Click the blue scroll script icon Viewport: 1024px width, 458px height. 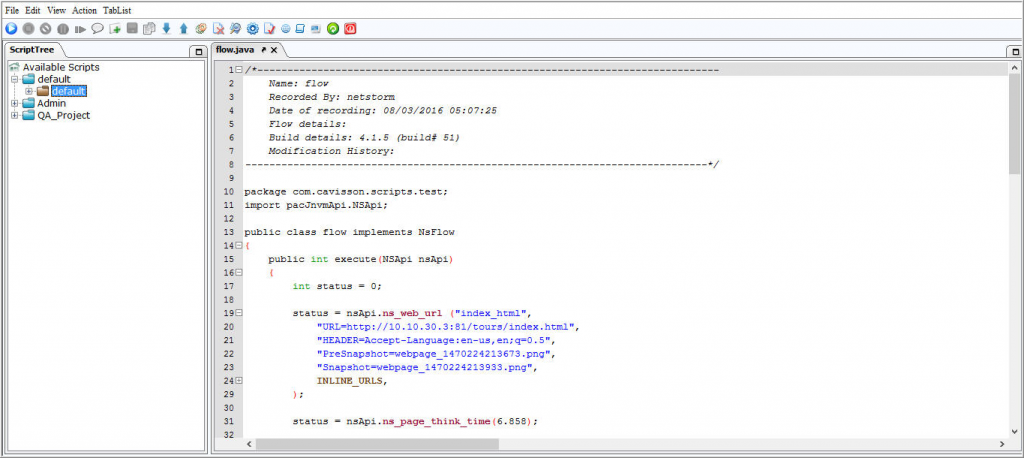click(x=300, y=29)
